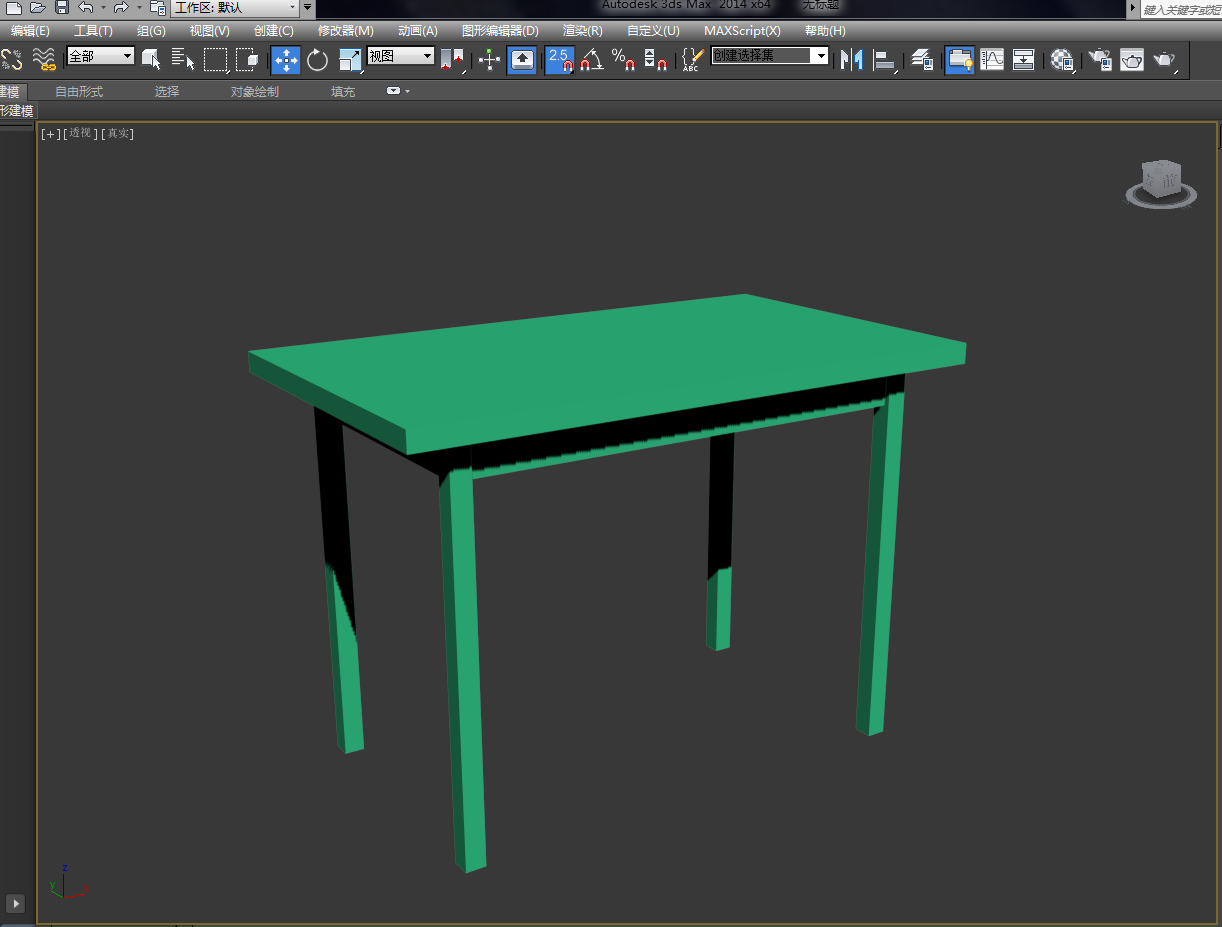Toggle the Window/Crossing selection icon
Screen dimensions: 1222x927
pos(247,60)
